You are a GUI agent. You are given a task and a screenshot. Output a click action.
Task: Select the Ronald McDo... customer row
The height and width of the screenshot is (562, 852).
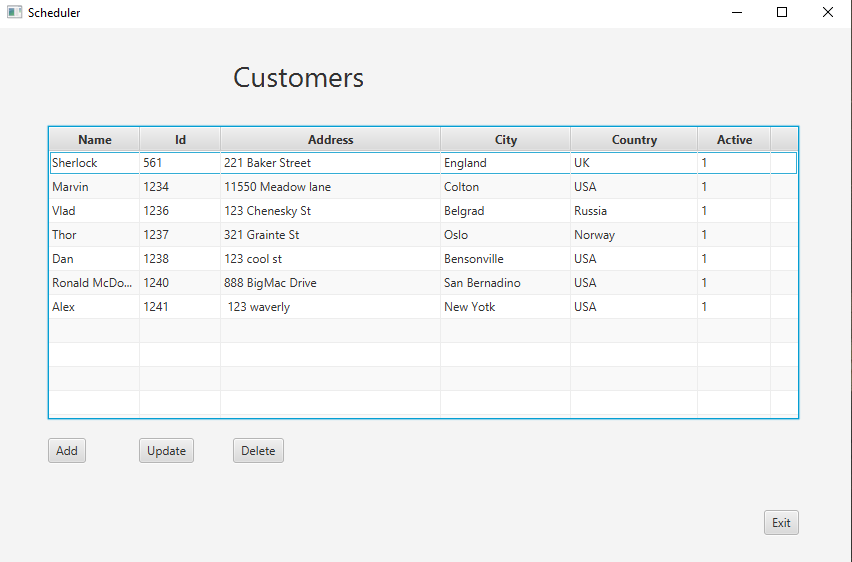coord(423,283)
